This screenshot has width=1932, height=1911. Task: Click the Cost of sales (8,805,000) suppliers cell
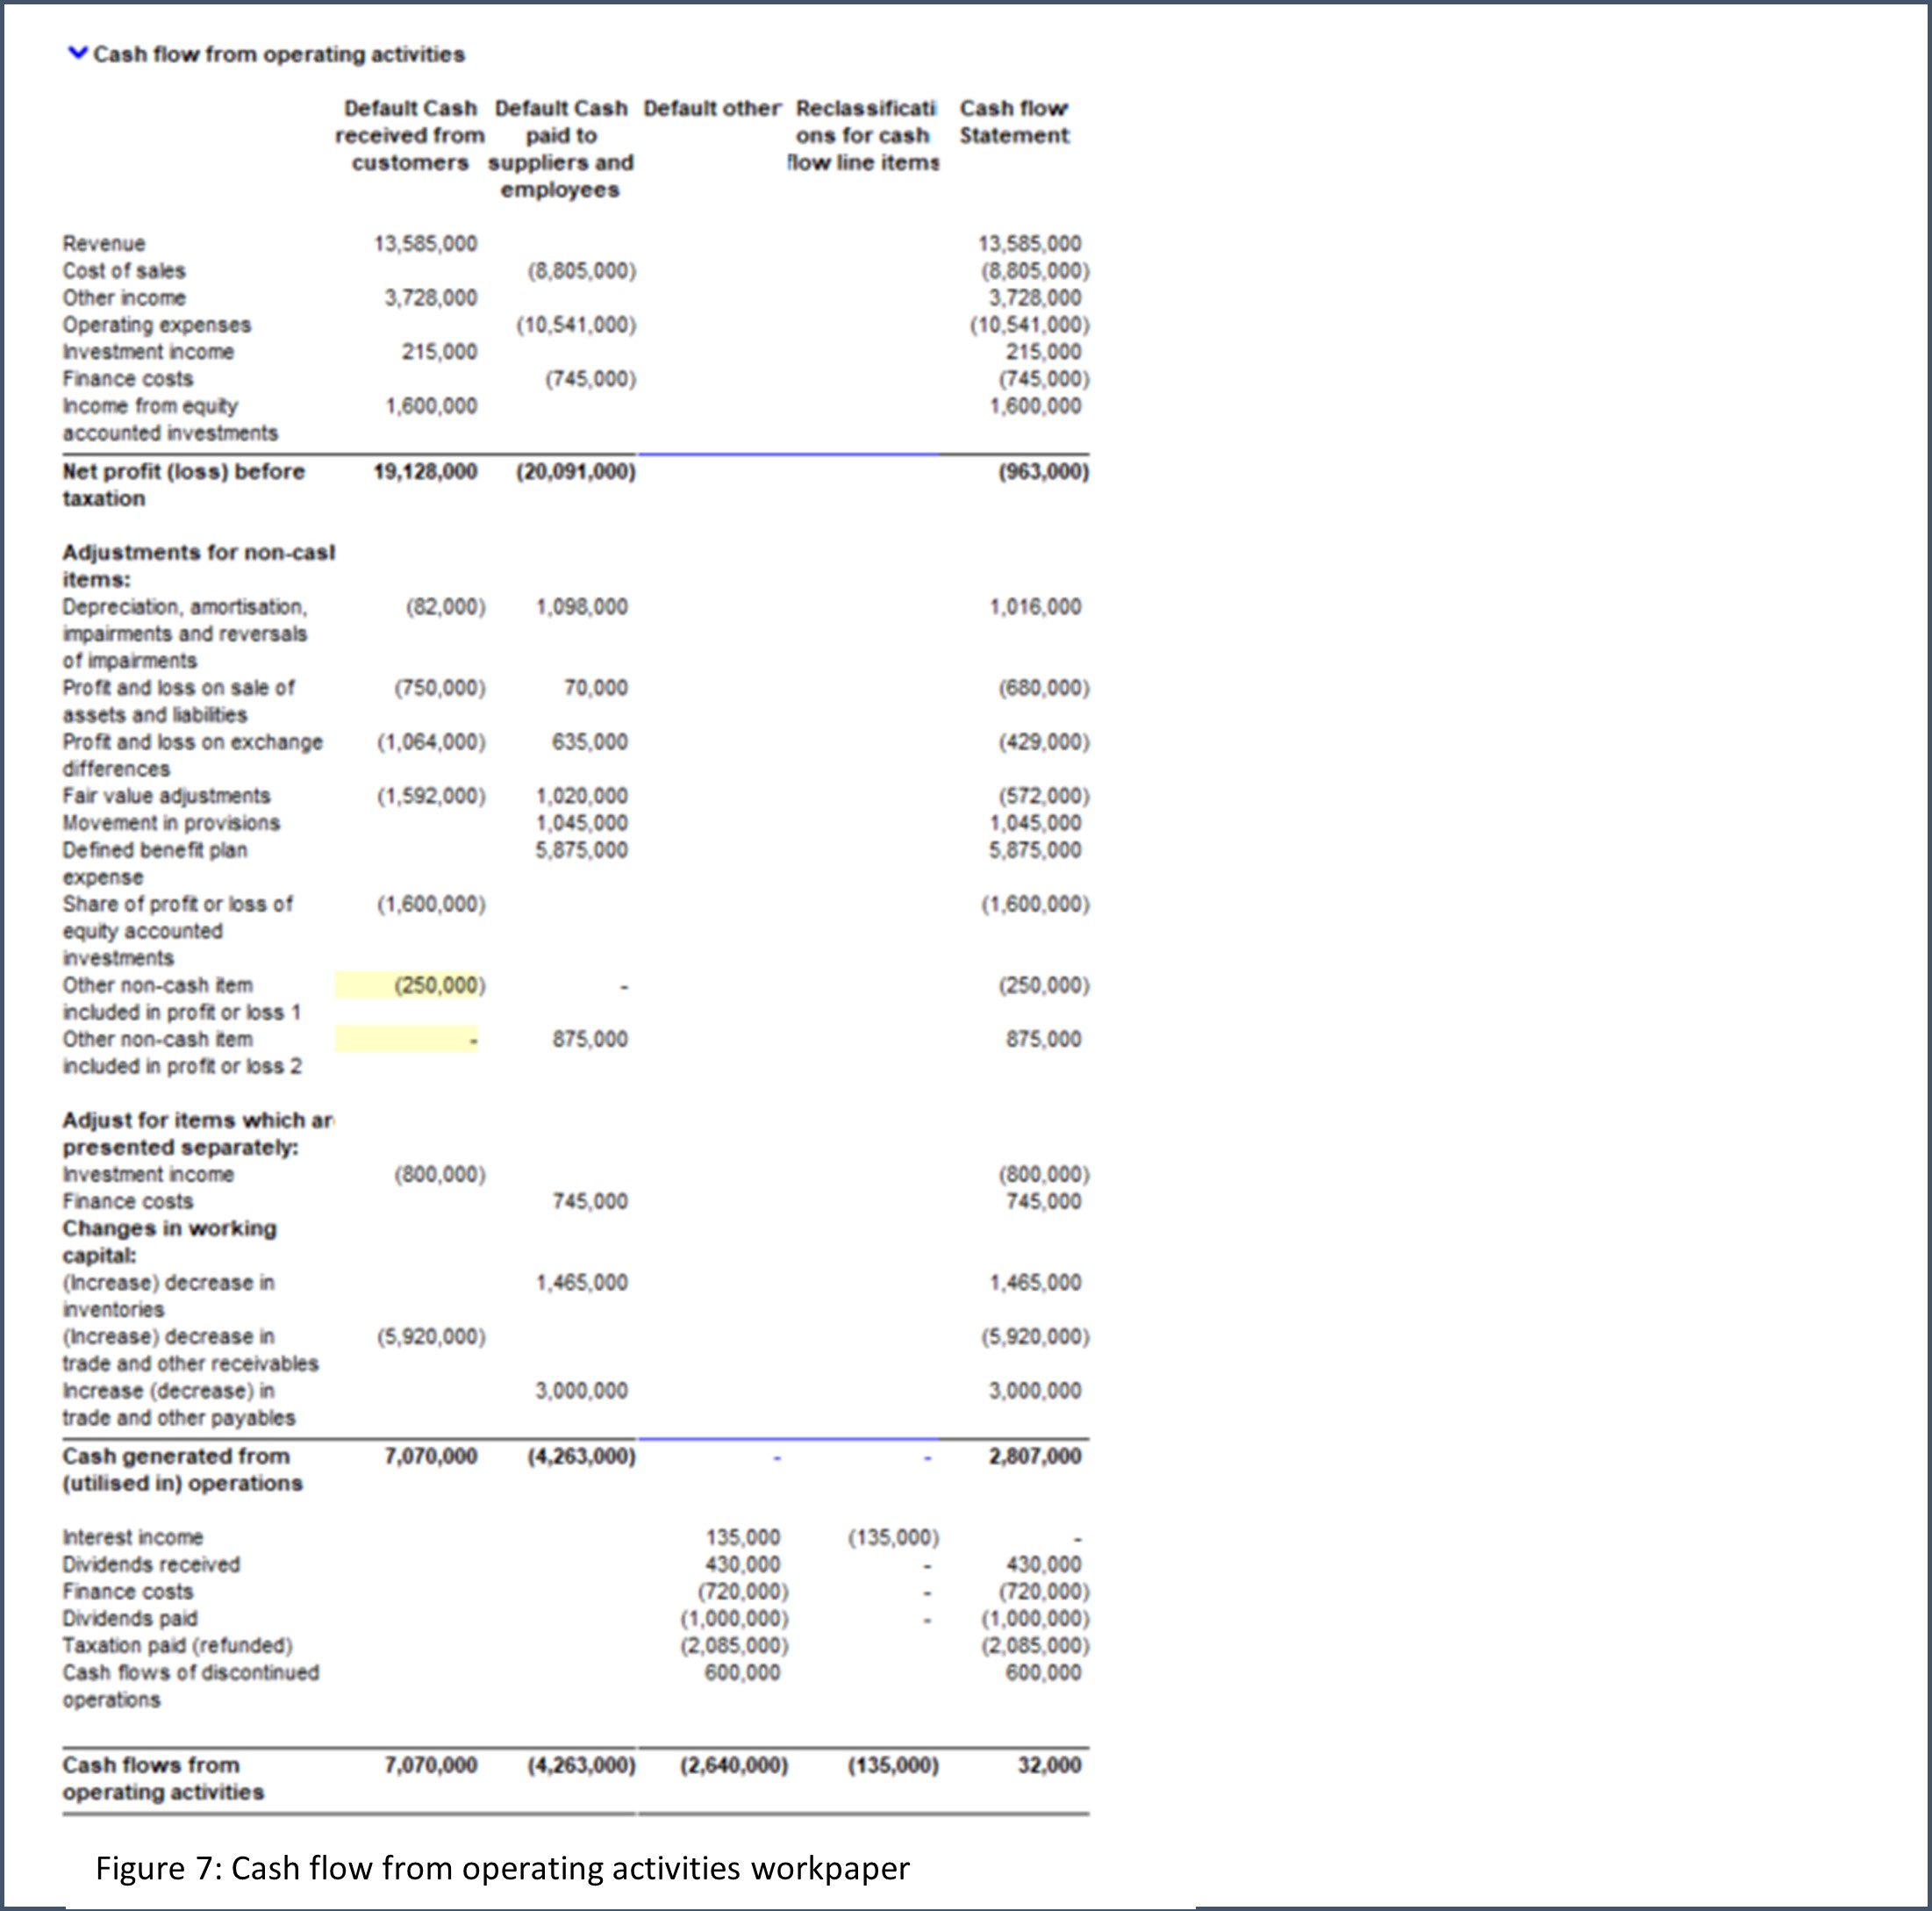(x=581, y=271)
